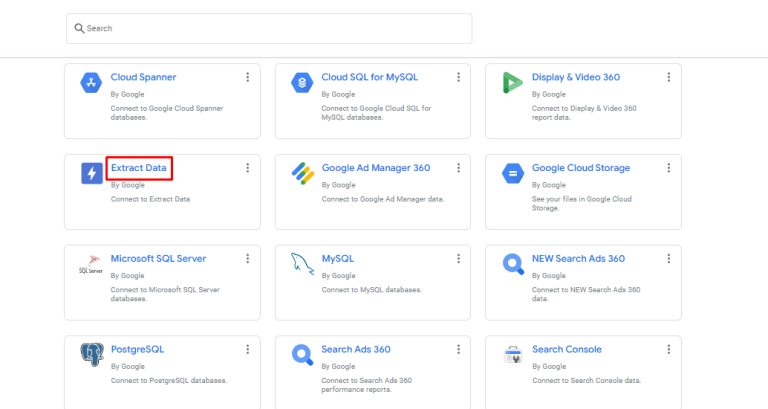The image size is (768, 409).
Task: Select the Search Ads 360 title
Action: pos(356,350)
